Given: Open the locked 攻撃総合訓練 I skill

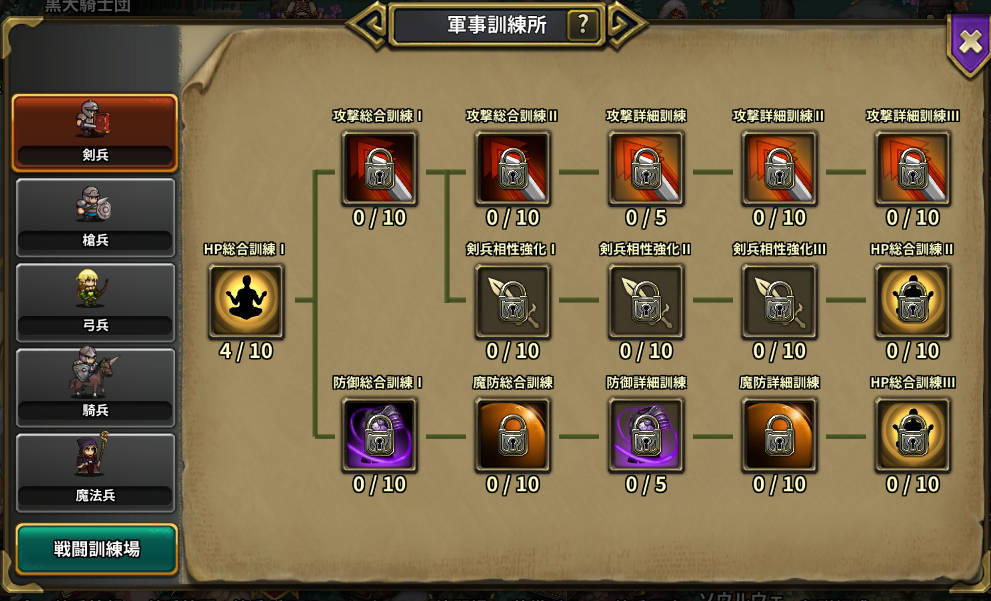Looking at the screenshot, I should coord(379,168).
